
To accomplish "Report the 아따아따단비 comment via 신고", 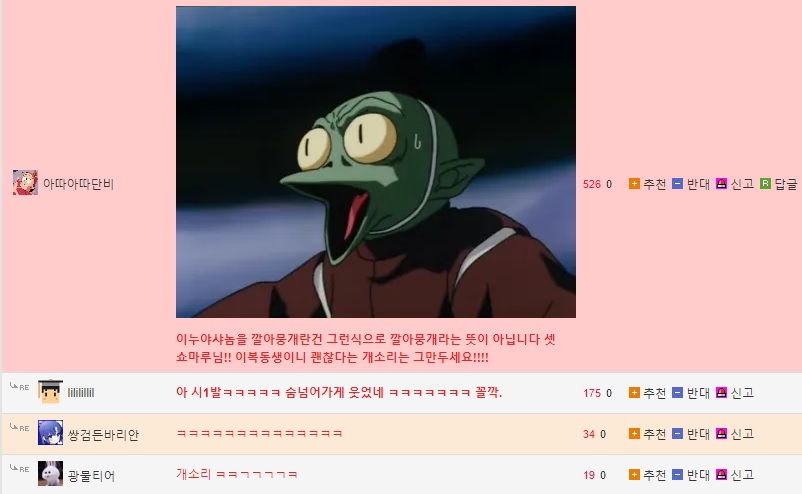I will pyautogui.click(x=734, y=184).
